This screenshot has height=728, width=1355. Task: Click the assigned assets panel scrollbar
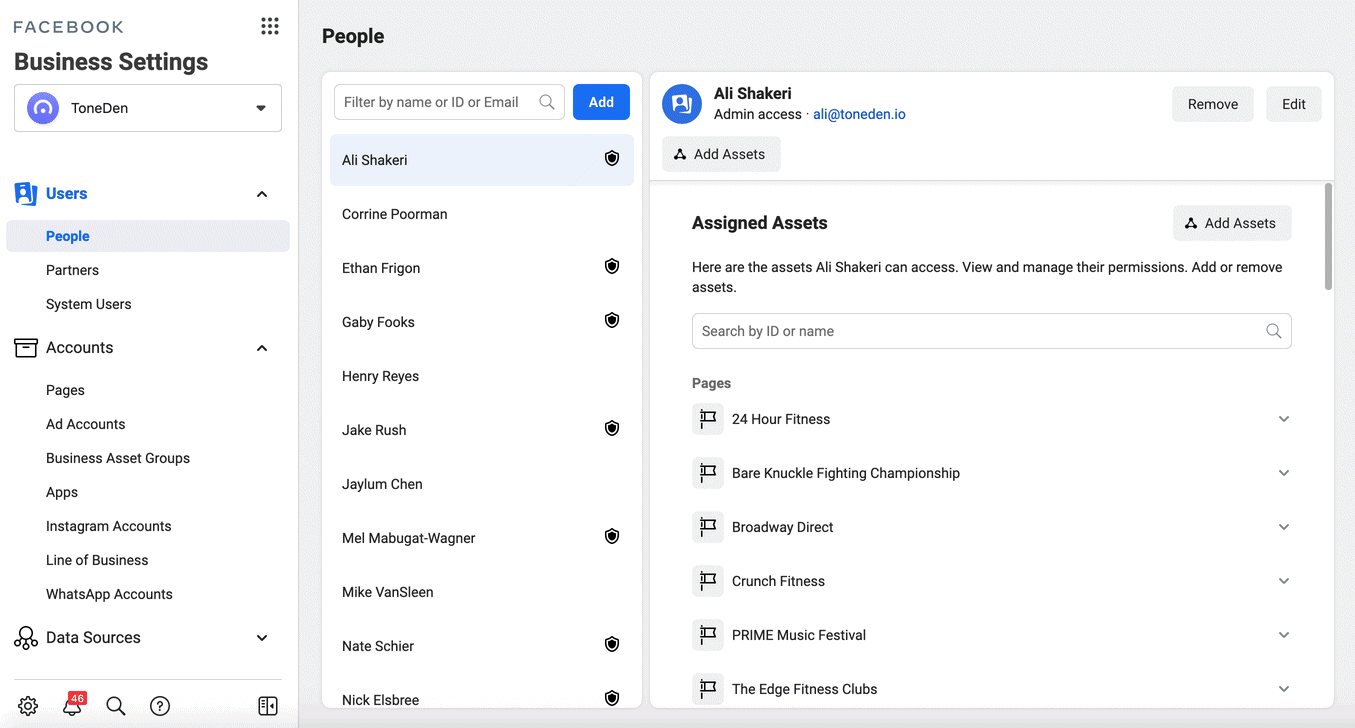tap(1328, 236)
